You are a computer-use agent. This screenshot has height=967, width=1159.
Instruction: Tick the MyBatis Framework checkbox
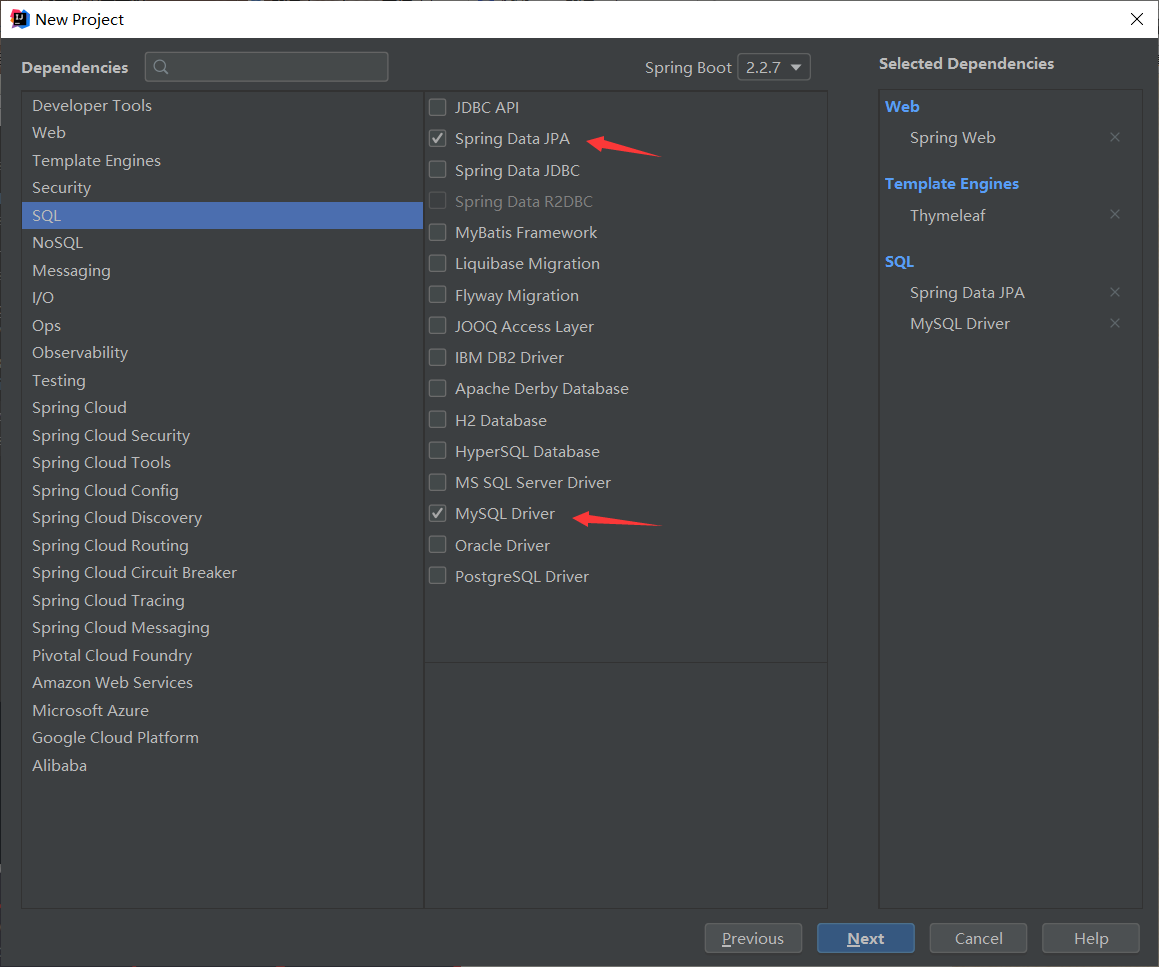(438, 232)
